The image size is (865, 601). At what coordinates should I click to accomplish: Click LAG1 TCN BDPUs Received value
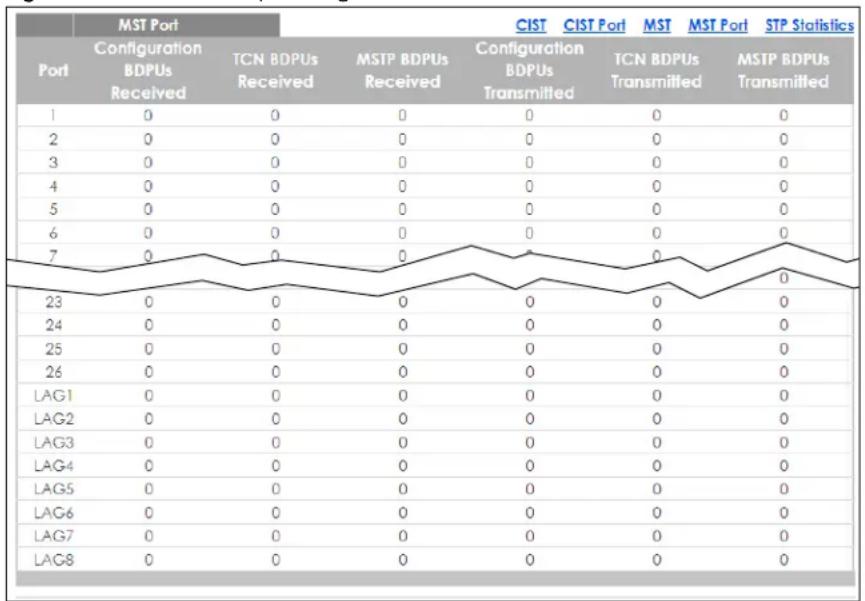pyautogui.click(x=275, y=396)
